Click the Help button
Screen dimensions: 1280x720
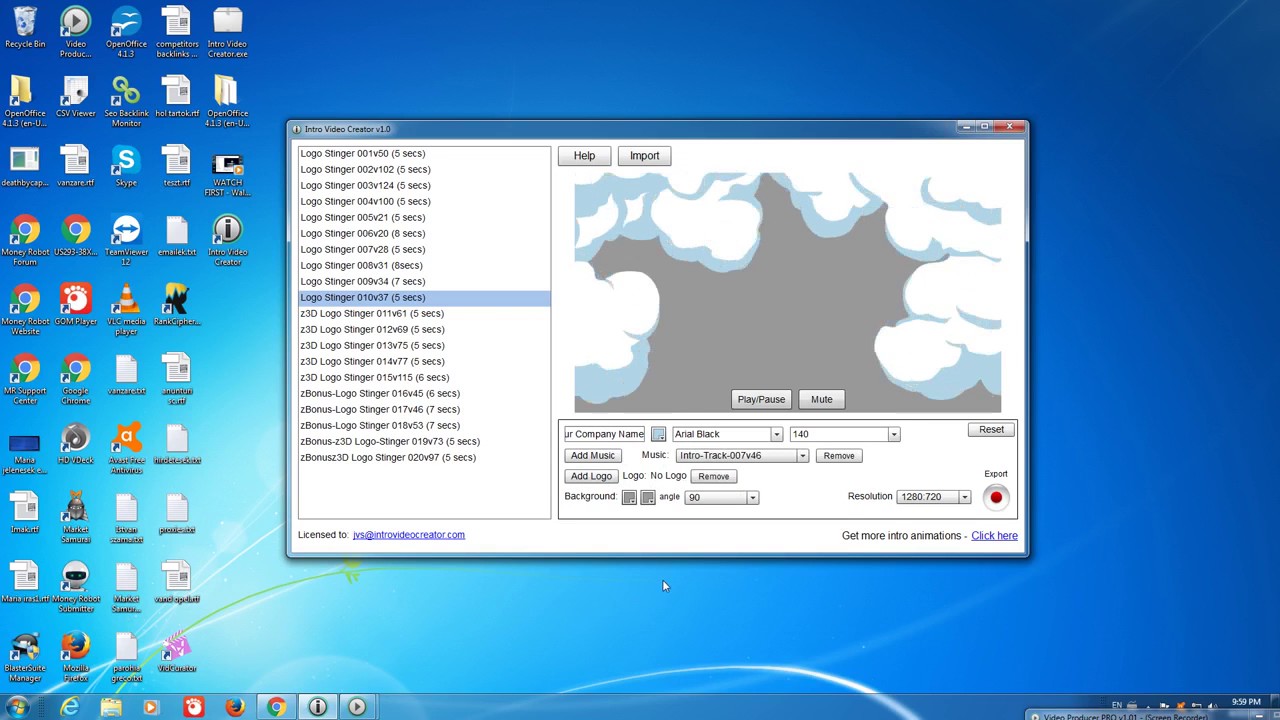coord(584,156)
